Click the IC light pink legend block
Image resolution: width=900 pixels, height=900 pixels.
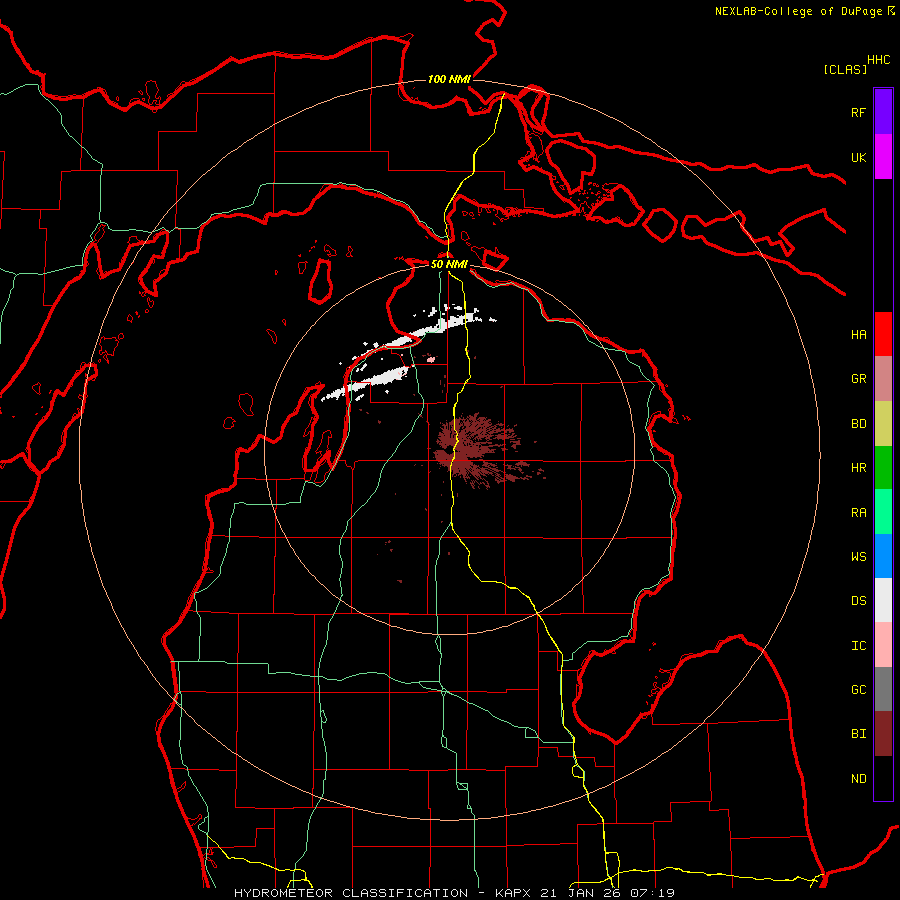[x=883, y=645]
